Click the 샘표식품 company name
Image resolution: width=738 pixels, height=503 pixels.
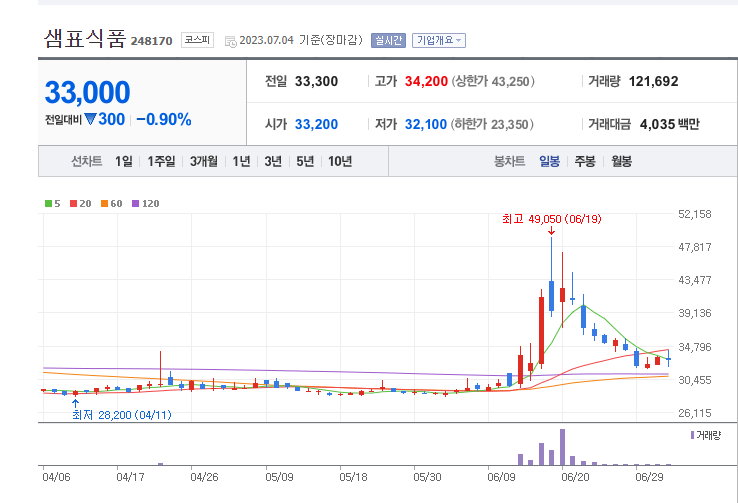(85, 38)
